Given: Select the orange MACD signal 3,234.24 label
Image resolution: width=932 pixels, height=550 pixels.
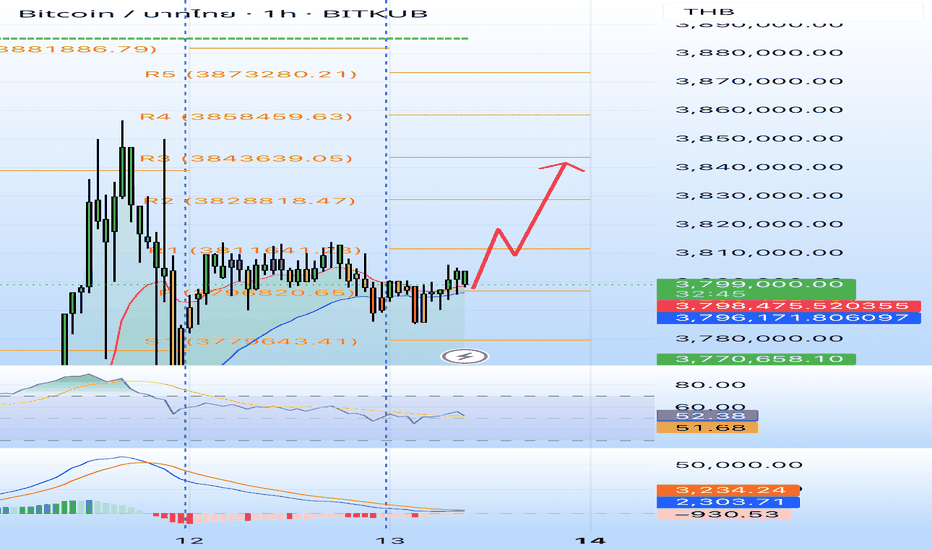Looking at the screenshot, I should [x=728, y=491].
